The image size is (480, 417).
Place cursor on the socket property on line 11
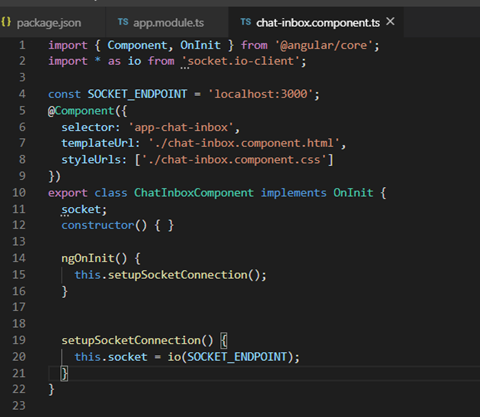point(81,209)
